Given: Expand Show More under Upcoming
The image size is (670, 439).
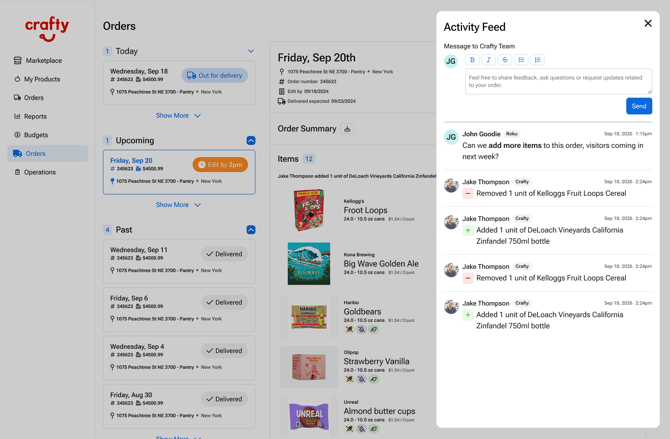Looking at the screenshot, I should pyautogui.click(x=178, y=205).
